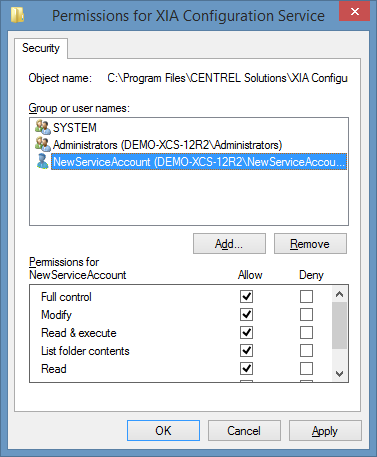This screenshot has width=377, height=457.
Task: Toggle Allow for the Read permission
Action: (x=246, y=368)
